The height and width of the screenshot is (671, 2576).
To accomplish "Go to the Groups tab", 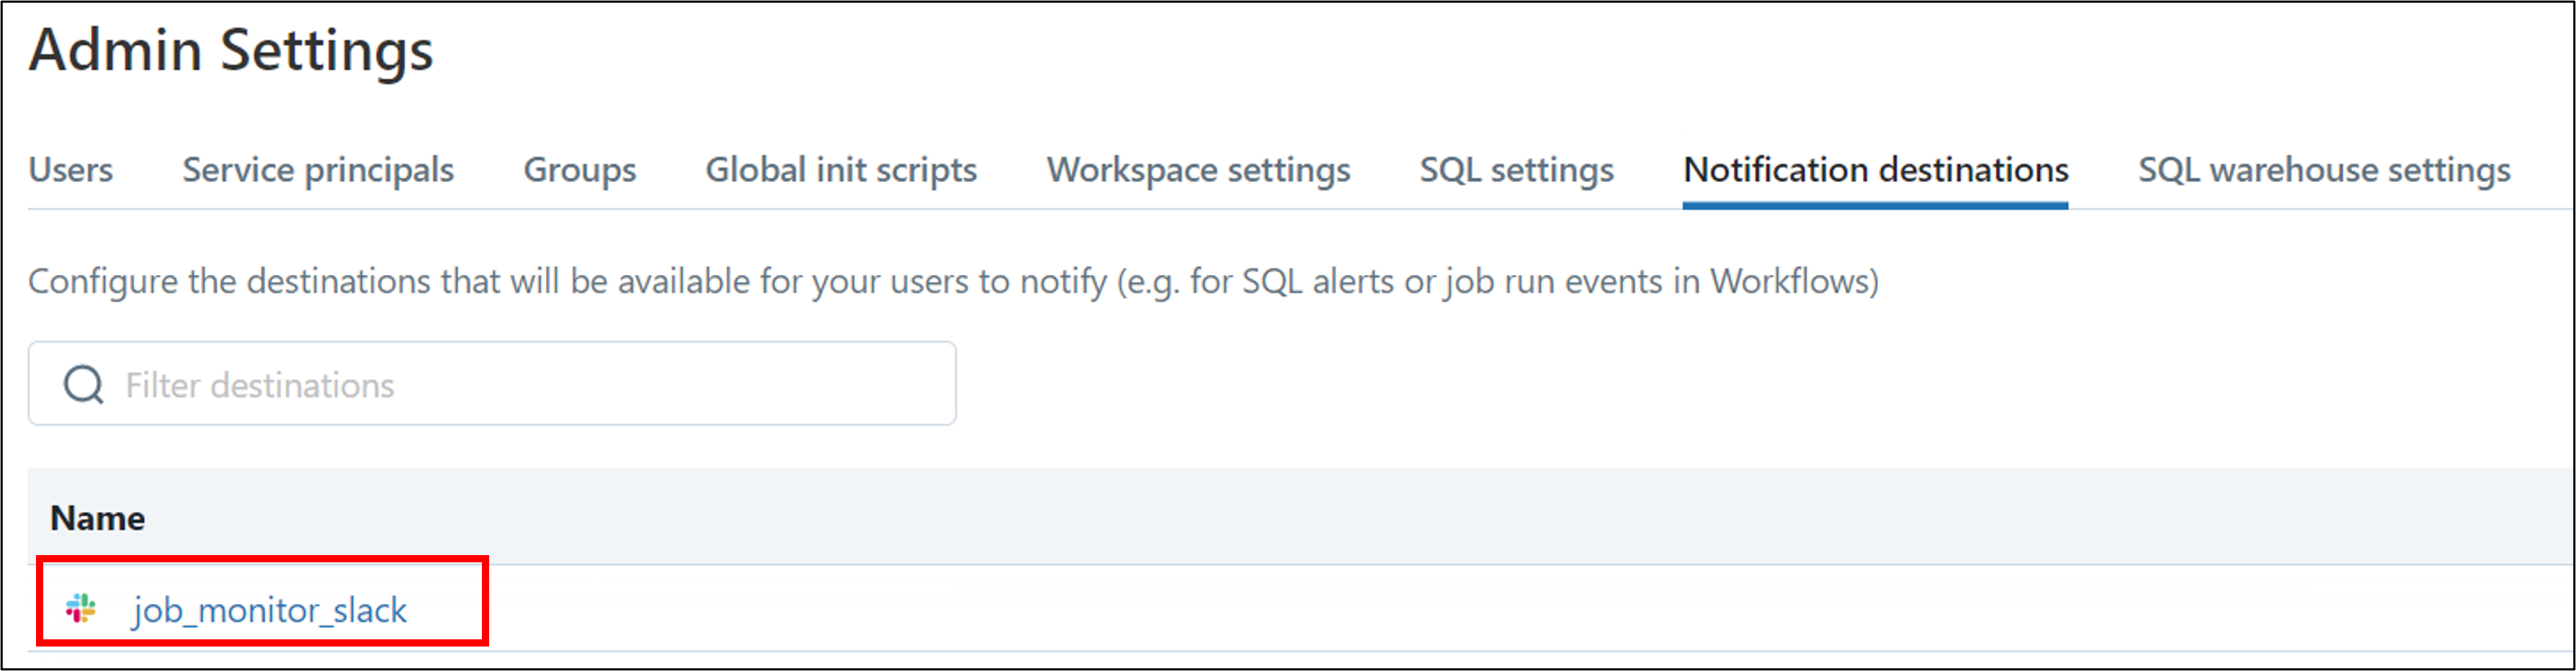I will point(580,170).
